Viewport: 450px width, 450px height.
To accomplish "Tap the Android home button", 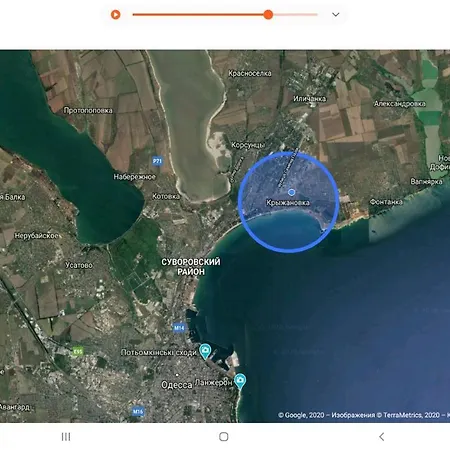I will [x=224, y=437].
